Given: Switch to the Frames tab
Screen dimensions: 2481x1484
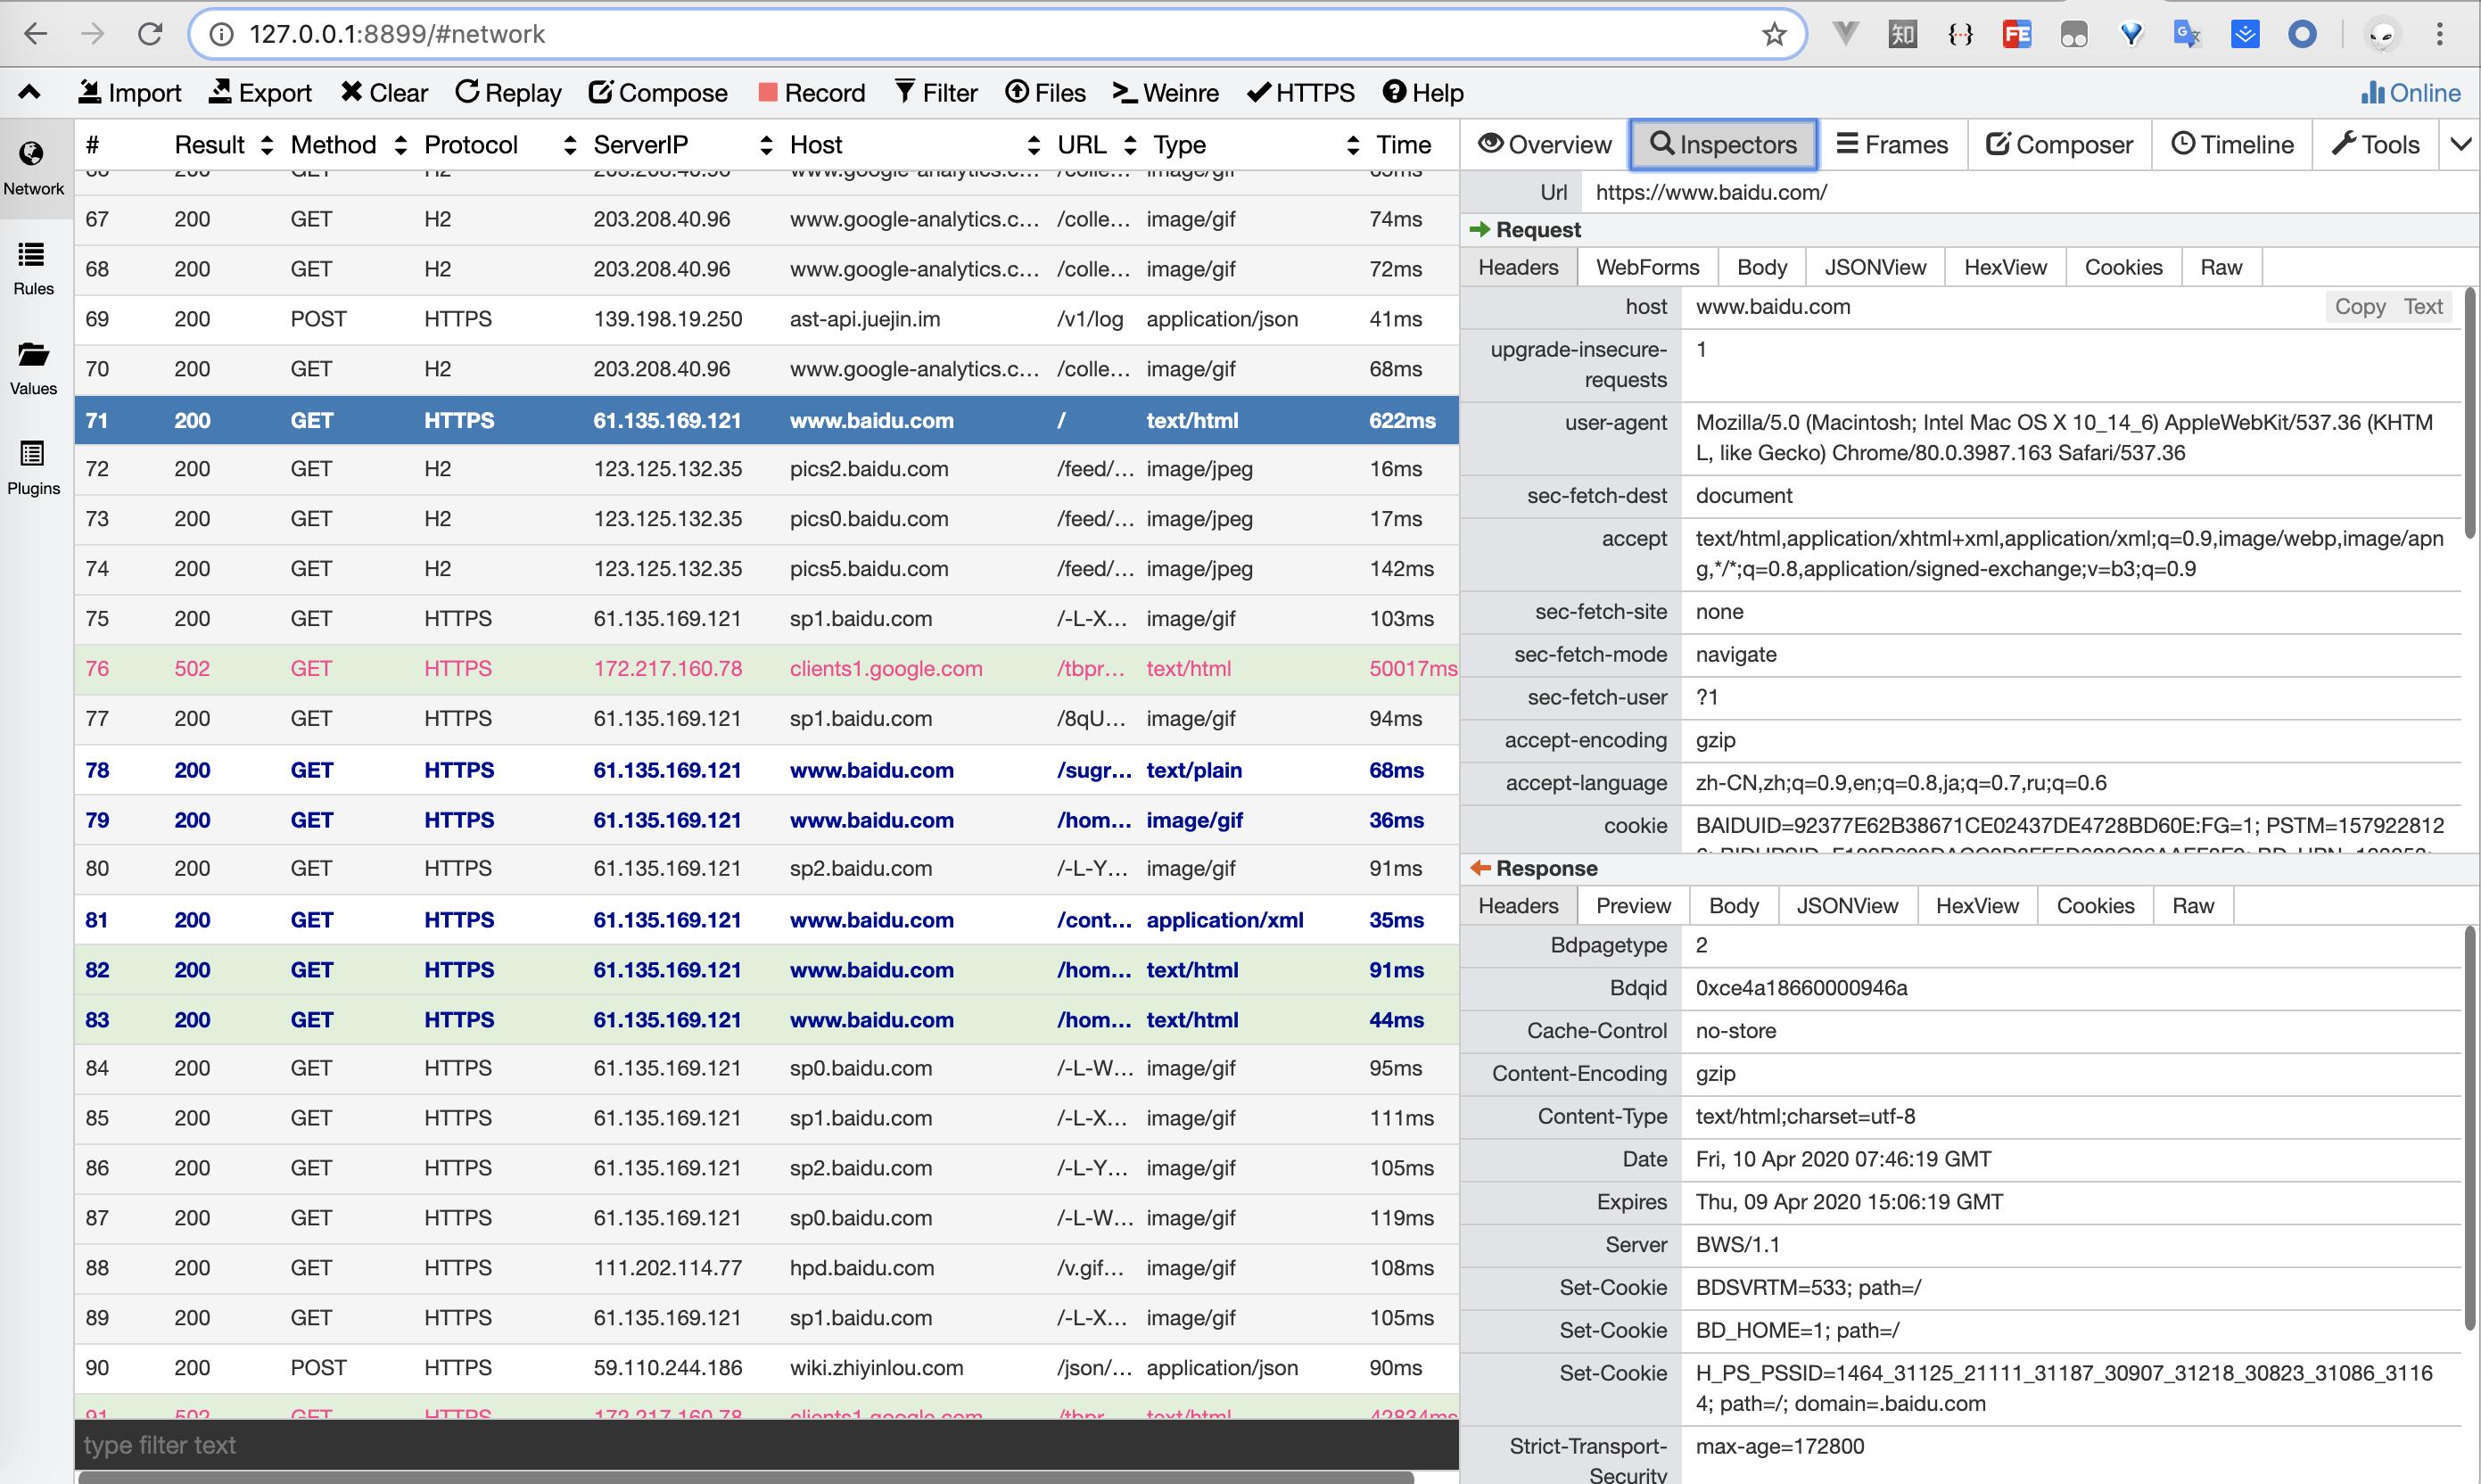Looking at the screenshot, I should [1892, 145].
